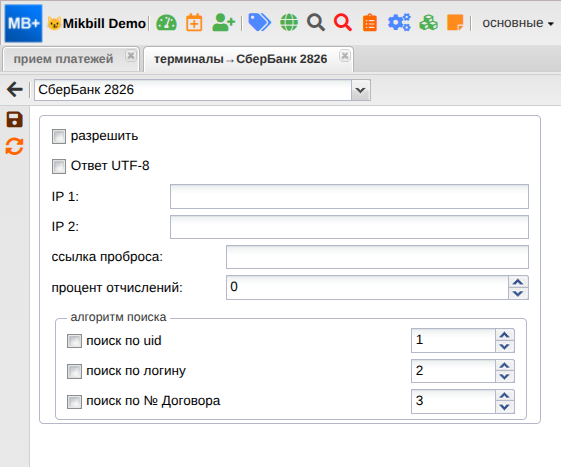561x467 pixels.
Task: Click the ссылка проброса label
Action: point(107,257)
